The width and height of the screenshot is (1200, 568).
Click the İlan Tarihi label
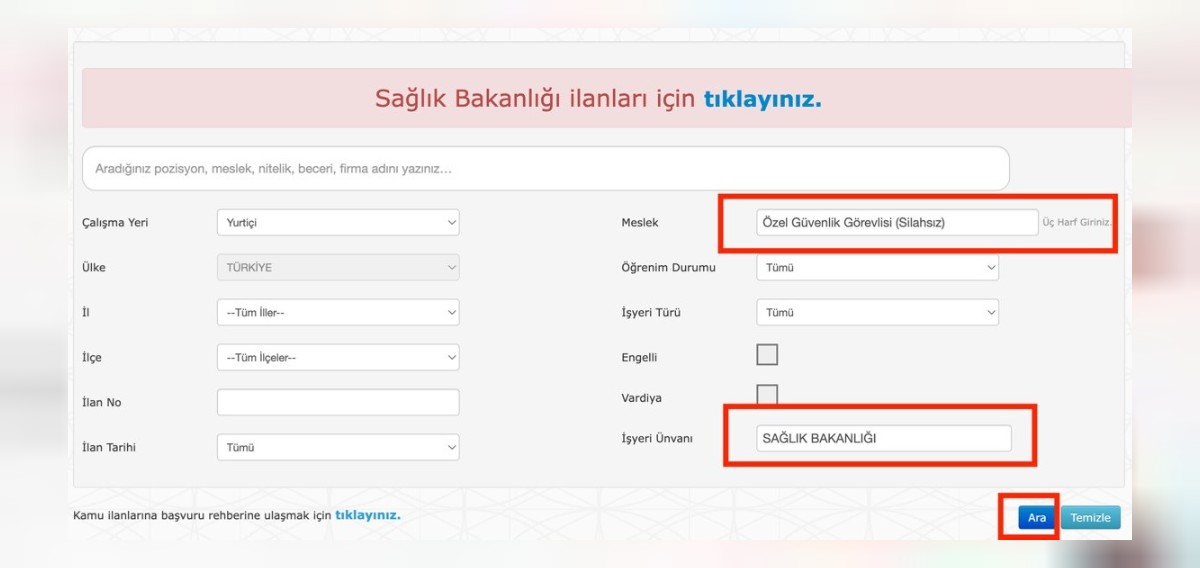click(108, 447)
